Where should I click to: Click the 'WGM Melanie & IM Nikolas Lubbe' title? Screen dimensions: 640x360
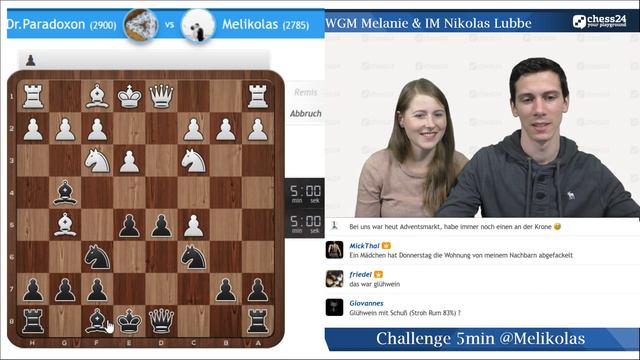[428, 23]
